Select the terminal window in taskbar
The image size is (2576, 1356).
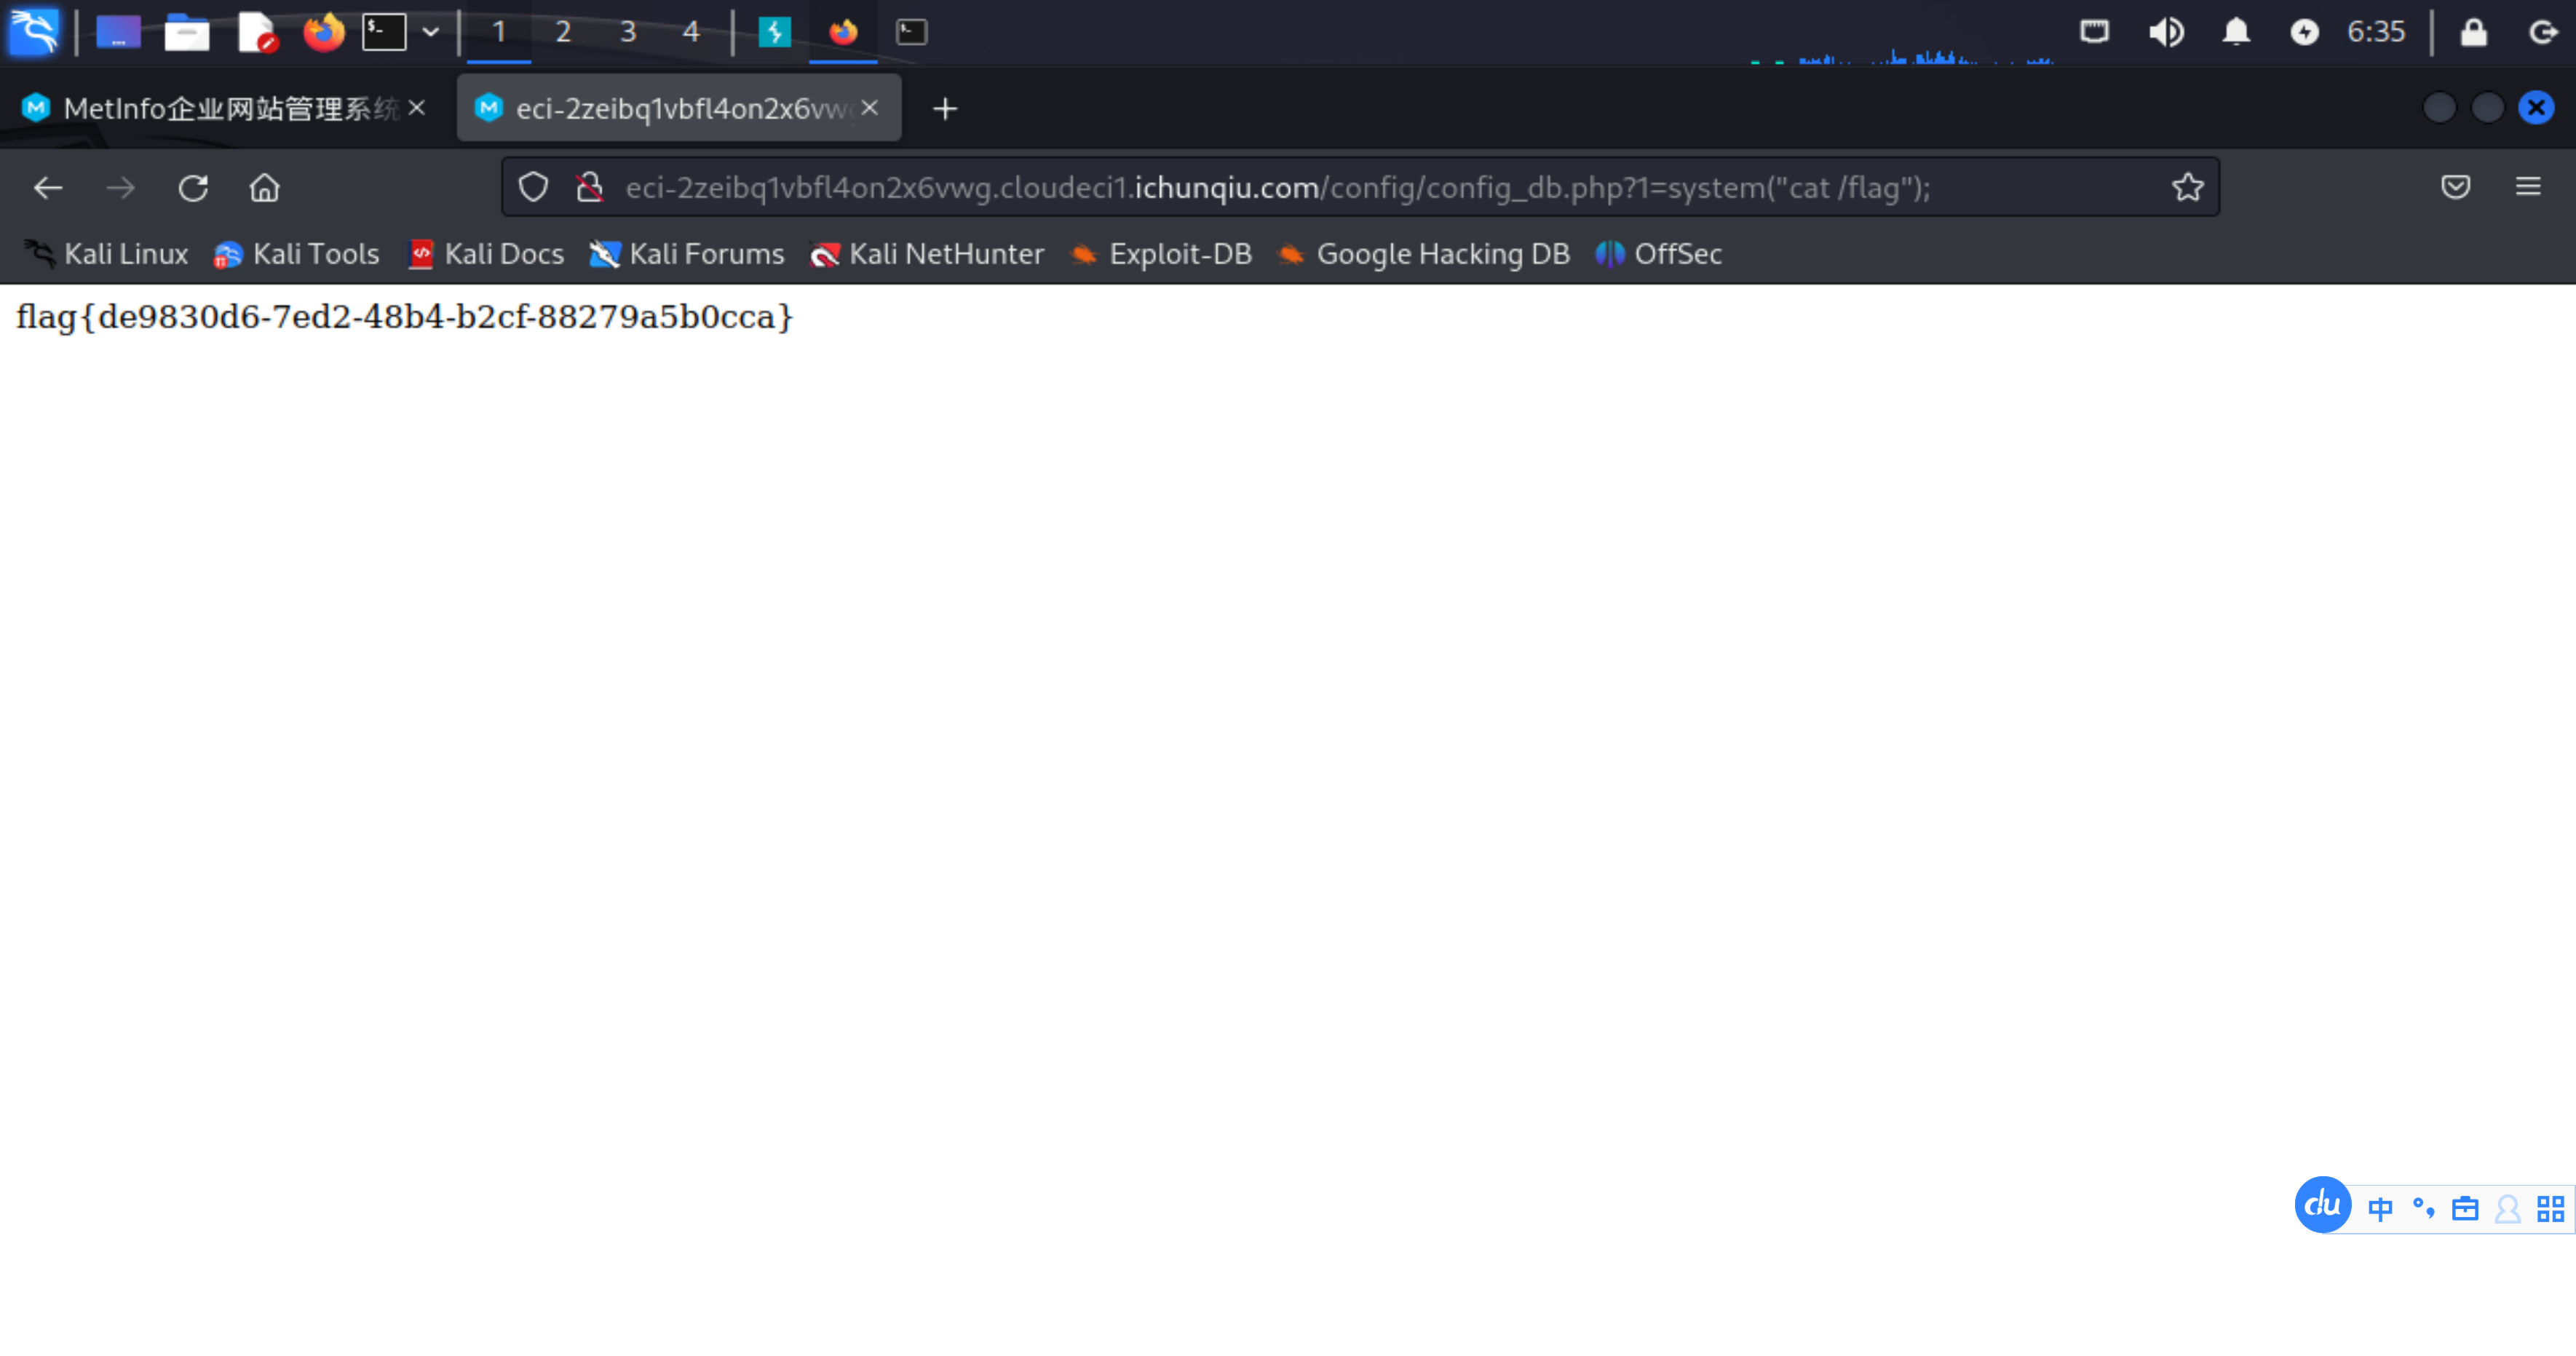click(911, 32)
